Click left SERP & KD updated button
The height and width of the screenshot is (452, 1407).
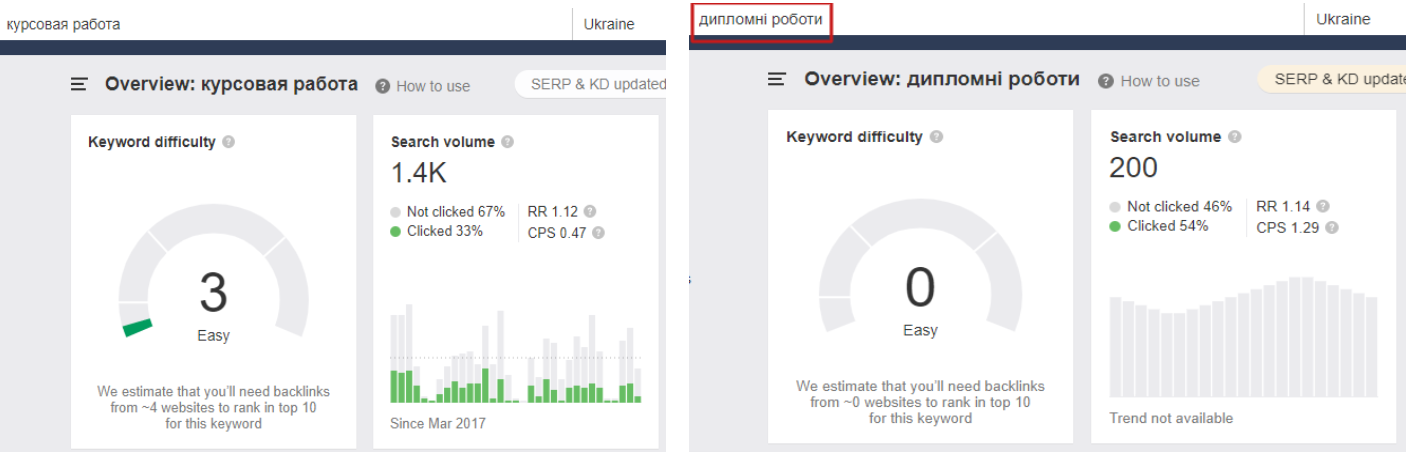coord(591,84)
